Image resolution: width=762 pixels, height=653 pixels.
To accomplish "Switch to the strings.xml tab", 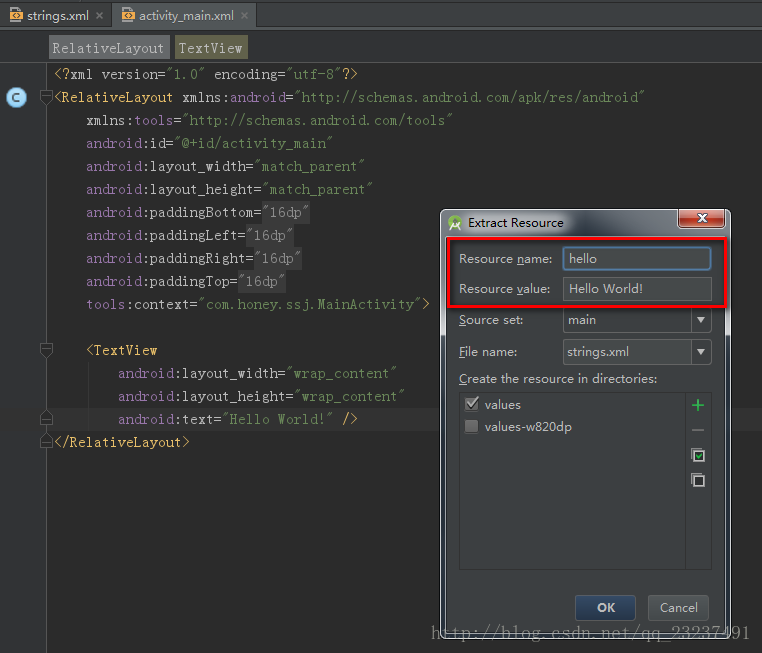I will pos(50,16).
